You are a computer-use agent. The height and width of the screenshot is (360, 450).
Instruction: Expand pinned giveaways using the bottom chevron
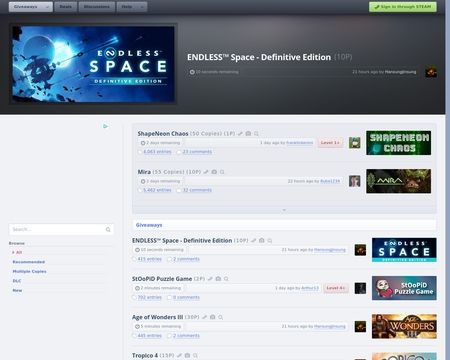point(284,210)
